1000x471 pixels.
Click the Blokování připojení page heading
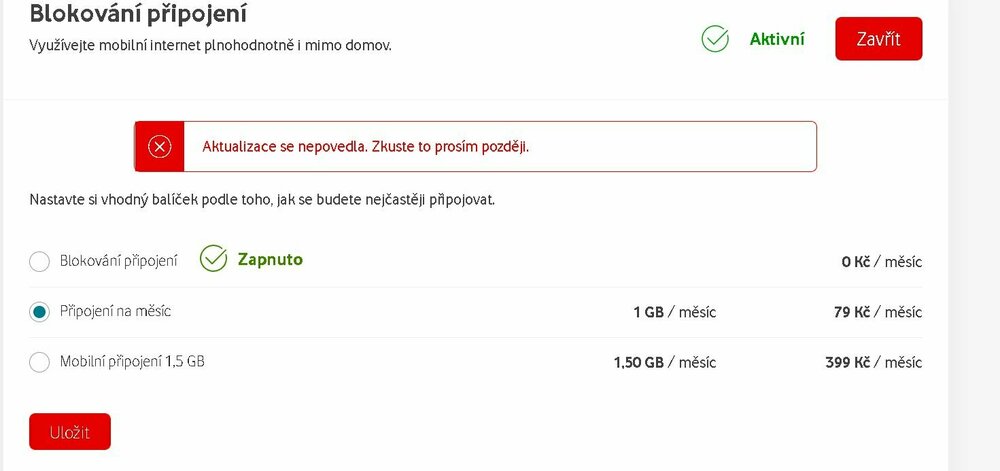click(x=139, y=14)
